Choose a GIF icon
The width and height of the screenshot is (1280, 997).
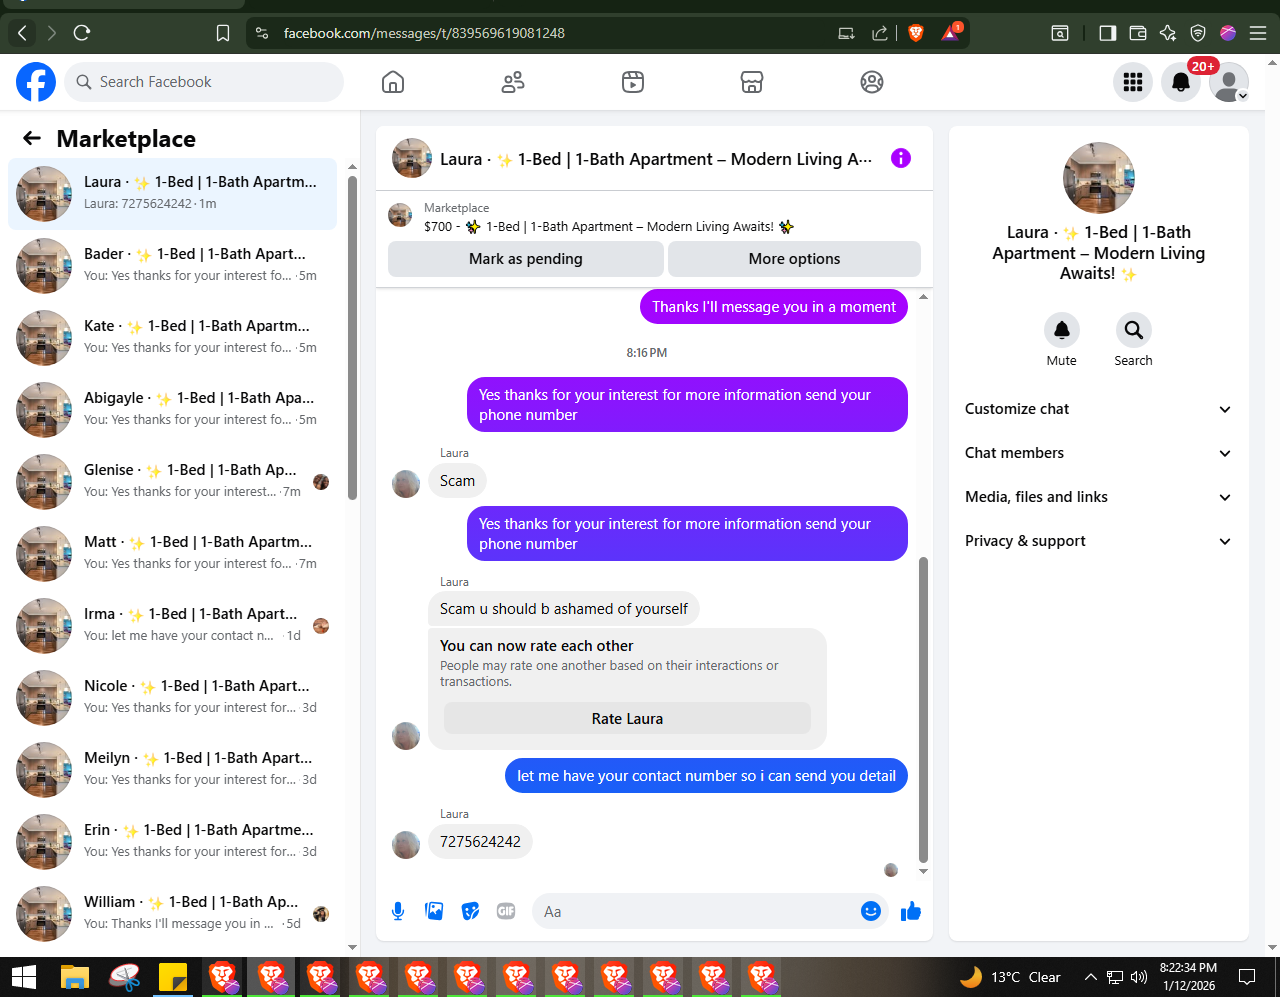pyautogui.click(x=506, y=911)
